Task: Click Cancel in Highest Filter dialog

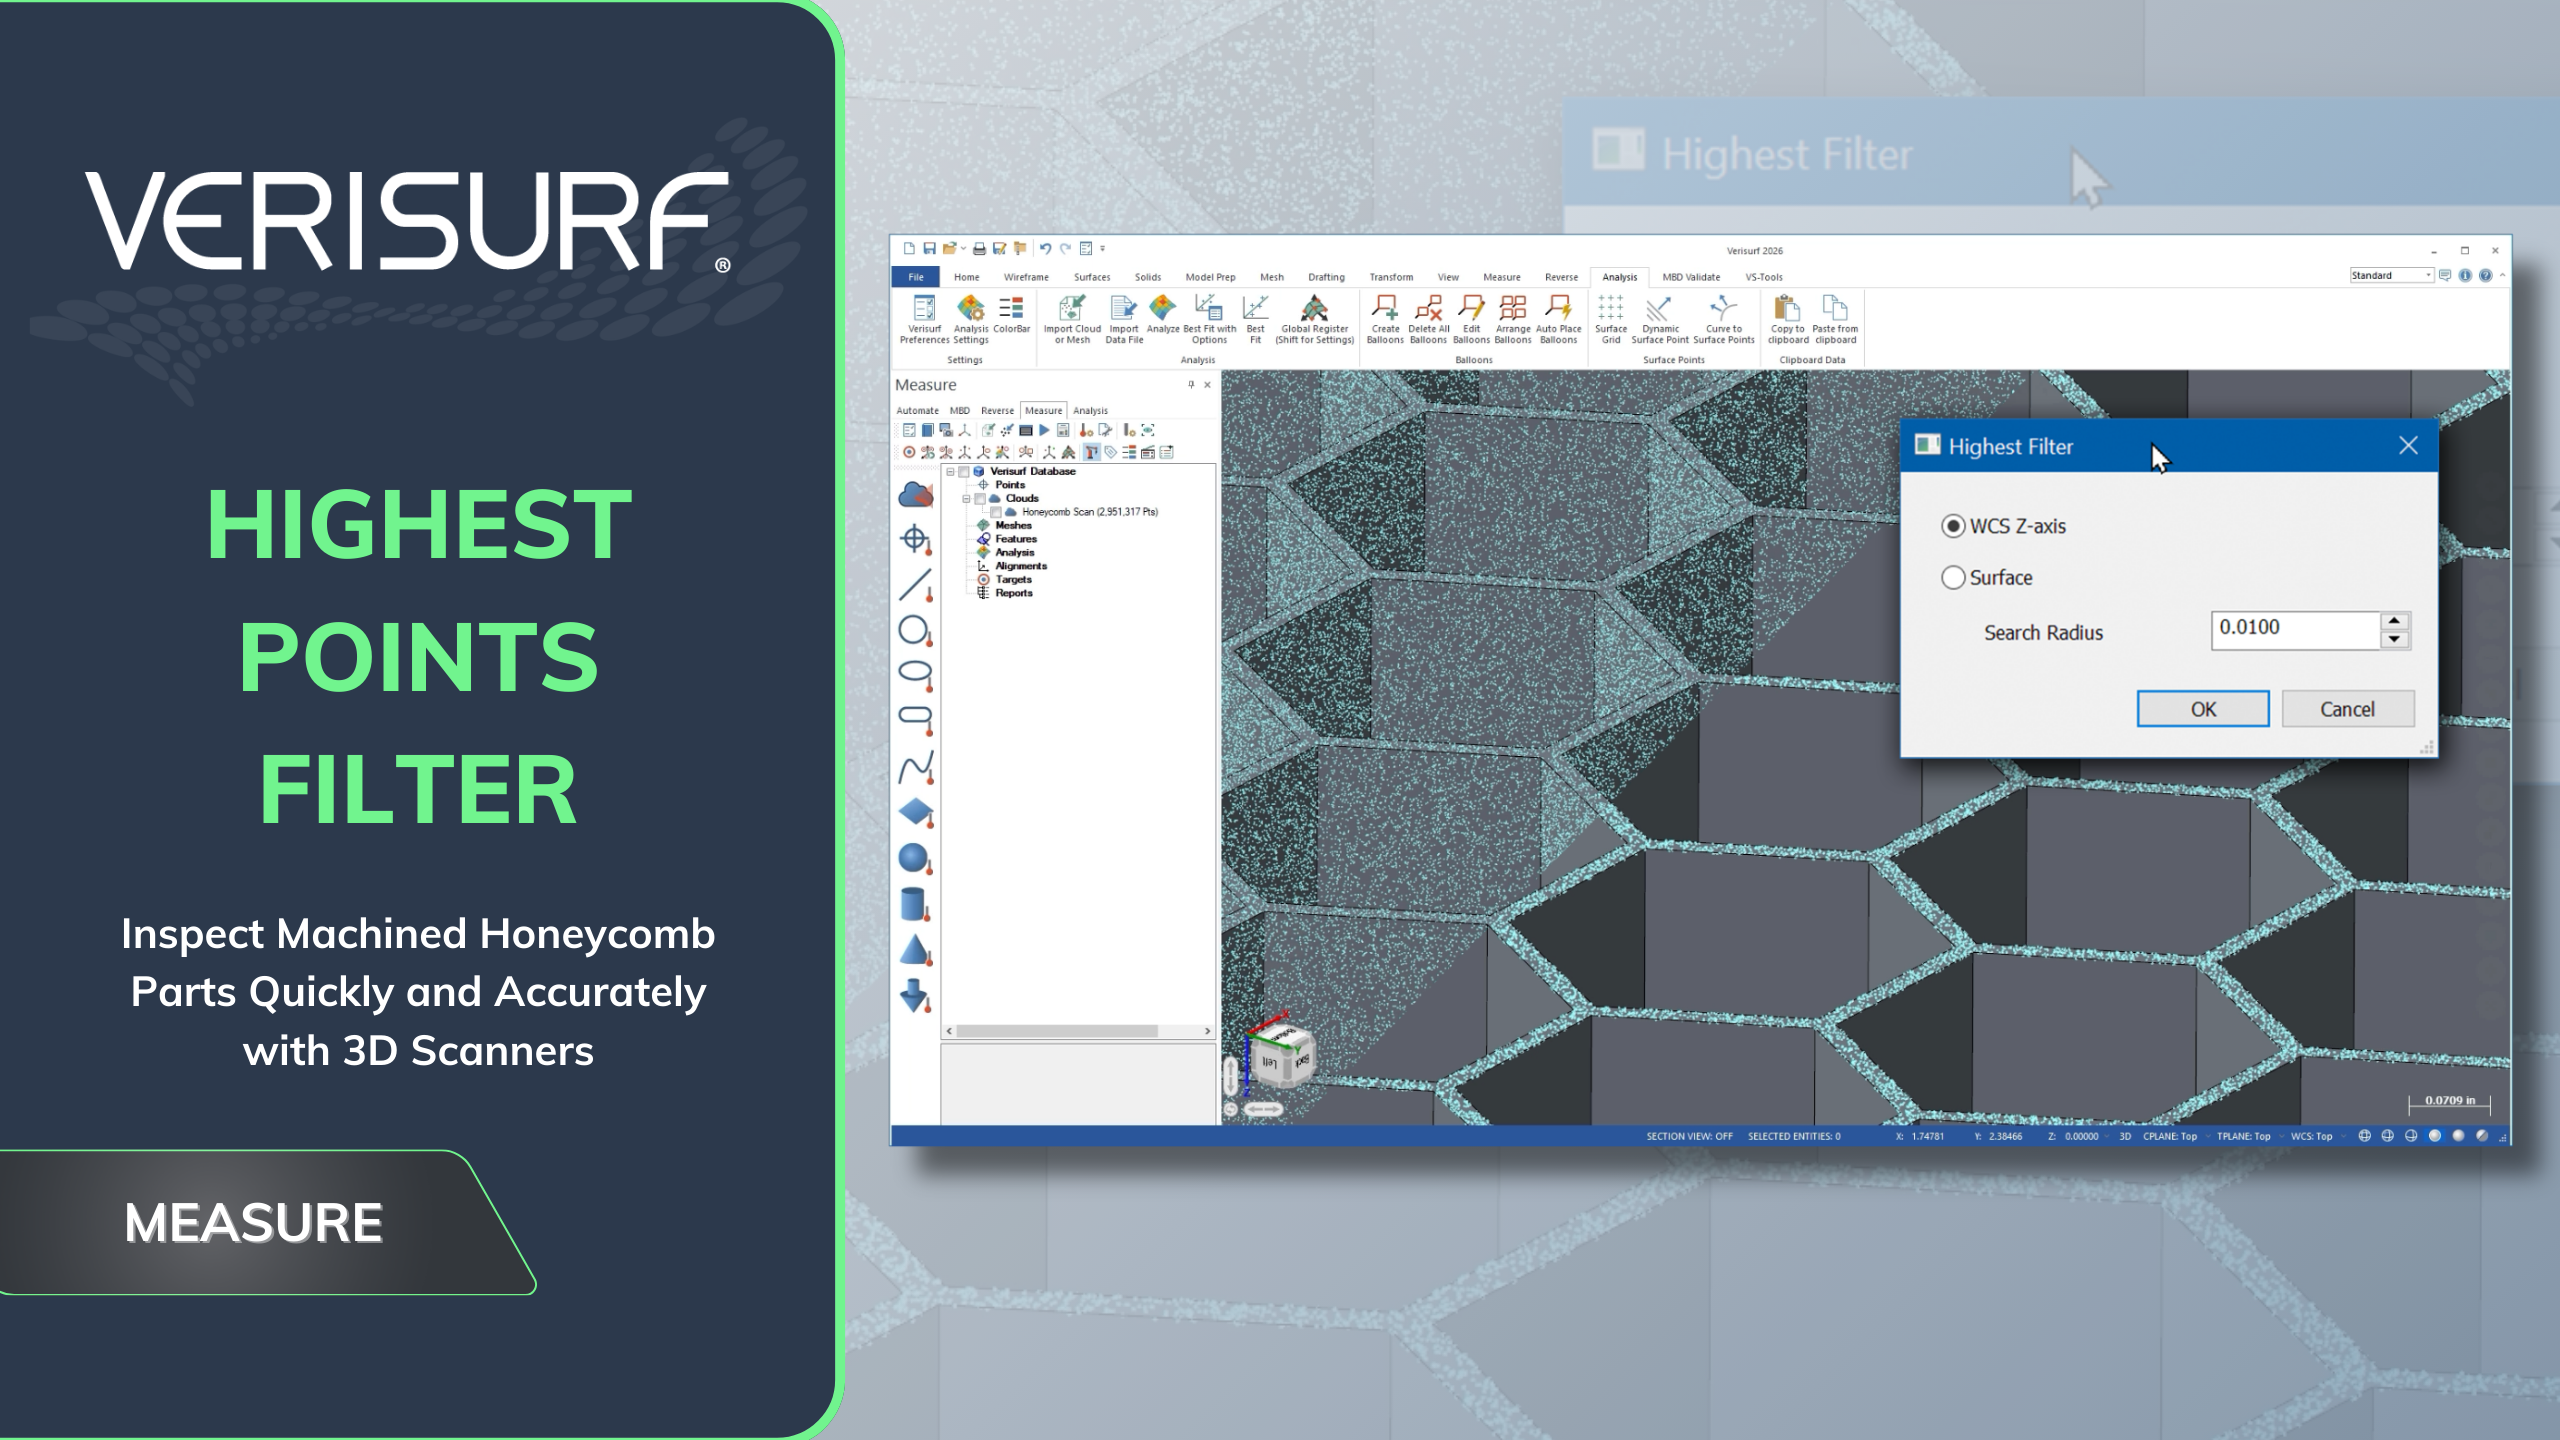Action: click(2347, 709)
